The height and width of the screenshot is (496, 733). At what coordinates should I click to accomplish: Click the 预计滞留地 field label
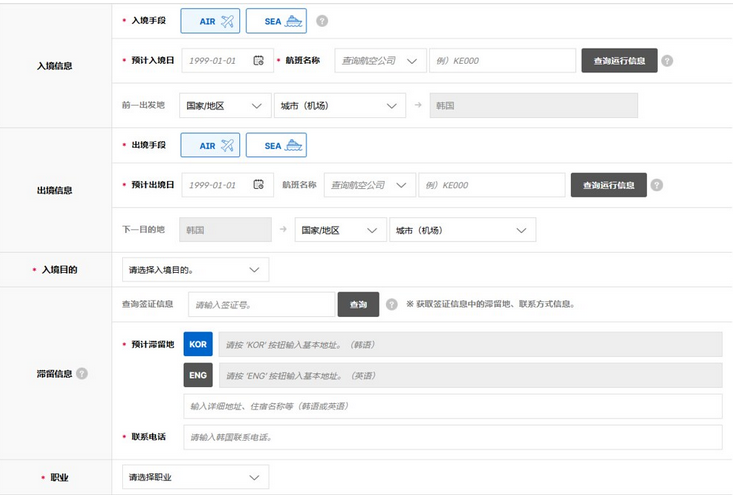[152, 344]
